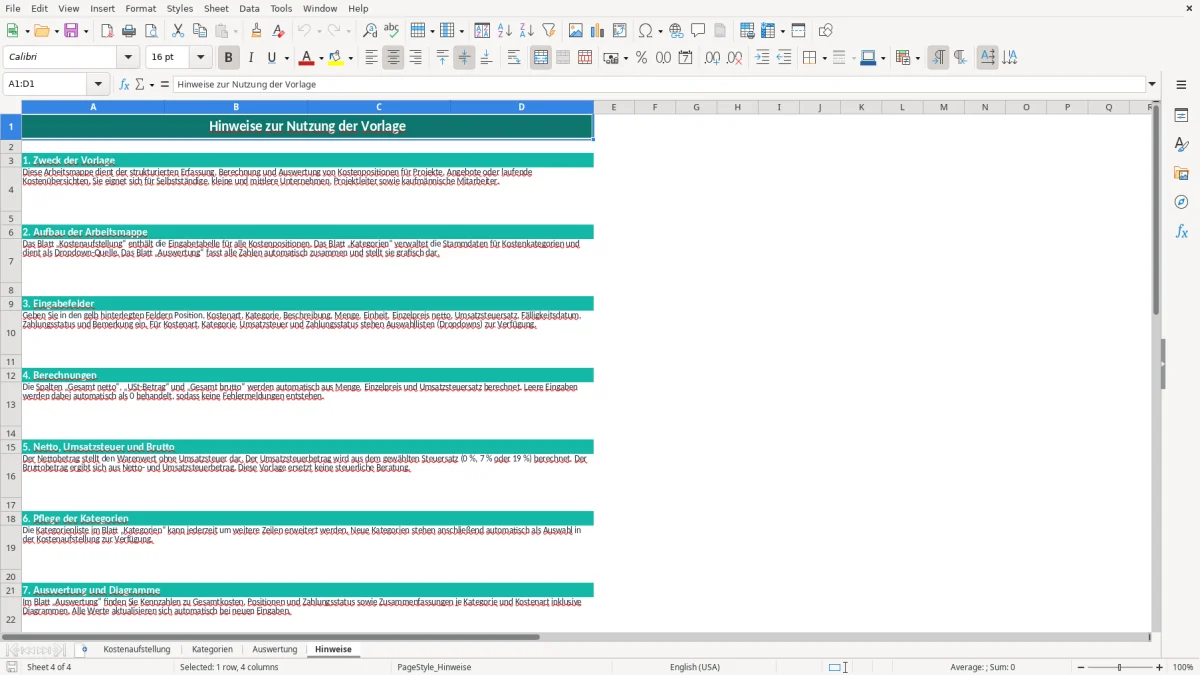The image size is (1200, 675).
Task: Insert a comment
Action: coord(699,31)
